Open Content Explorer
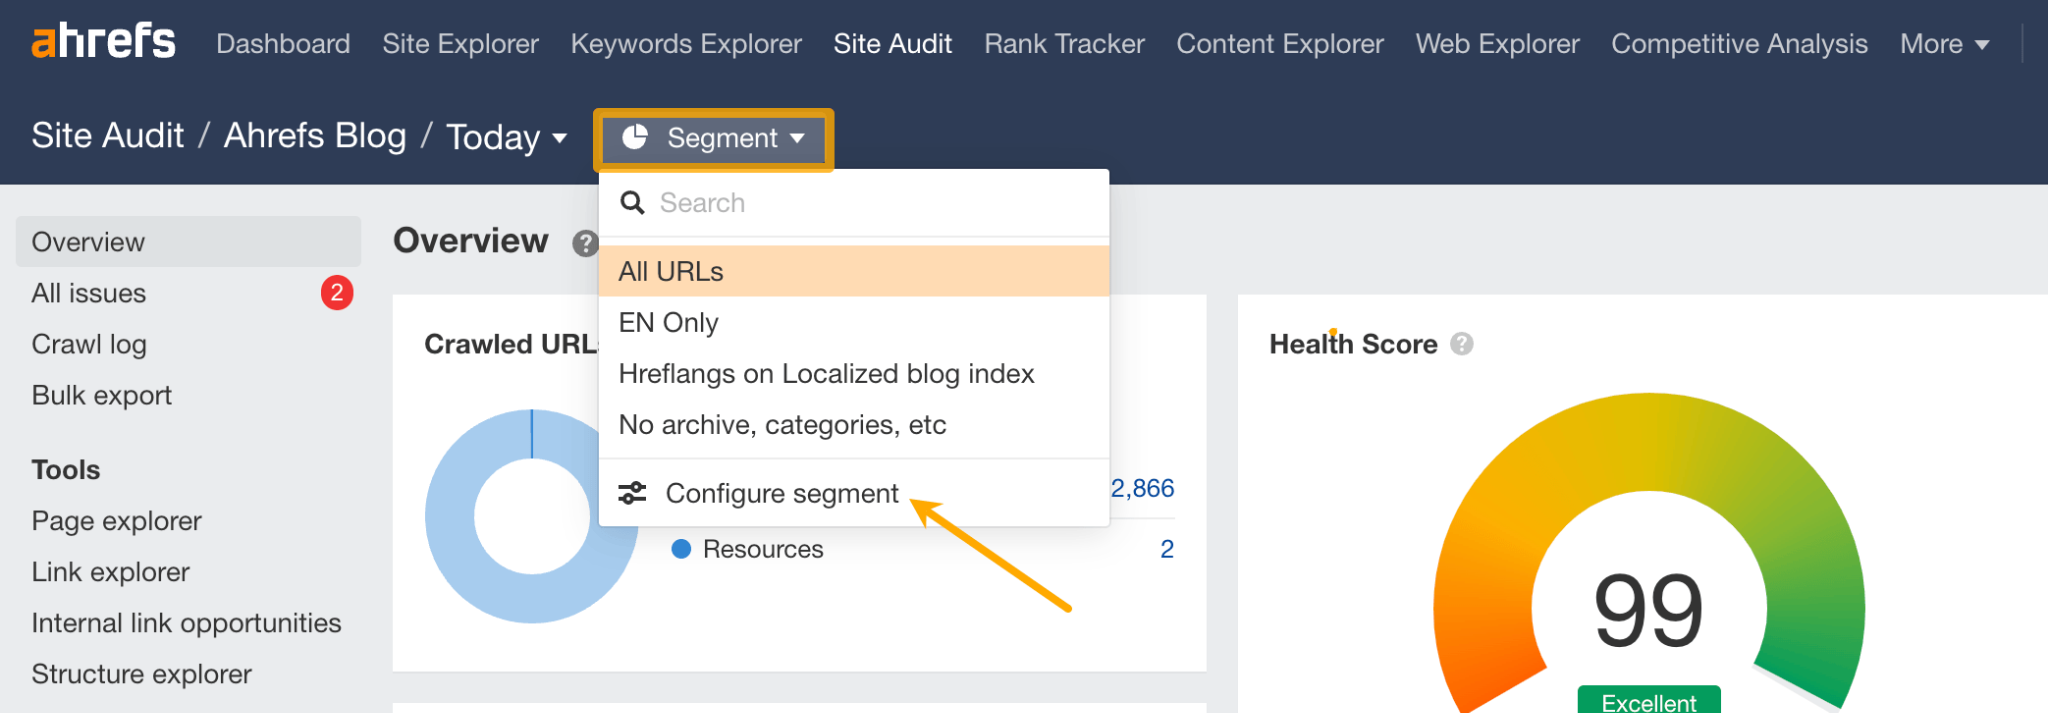The image size is (2048, 713). (x=1280, y=44)
